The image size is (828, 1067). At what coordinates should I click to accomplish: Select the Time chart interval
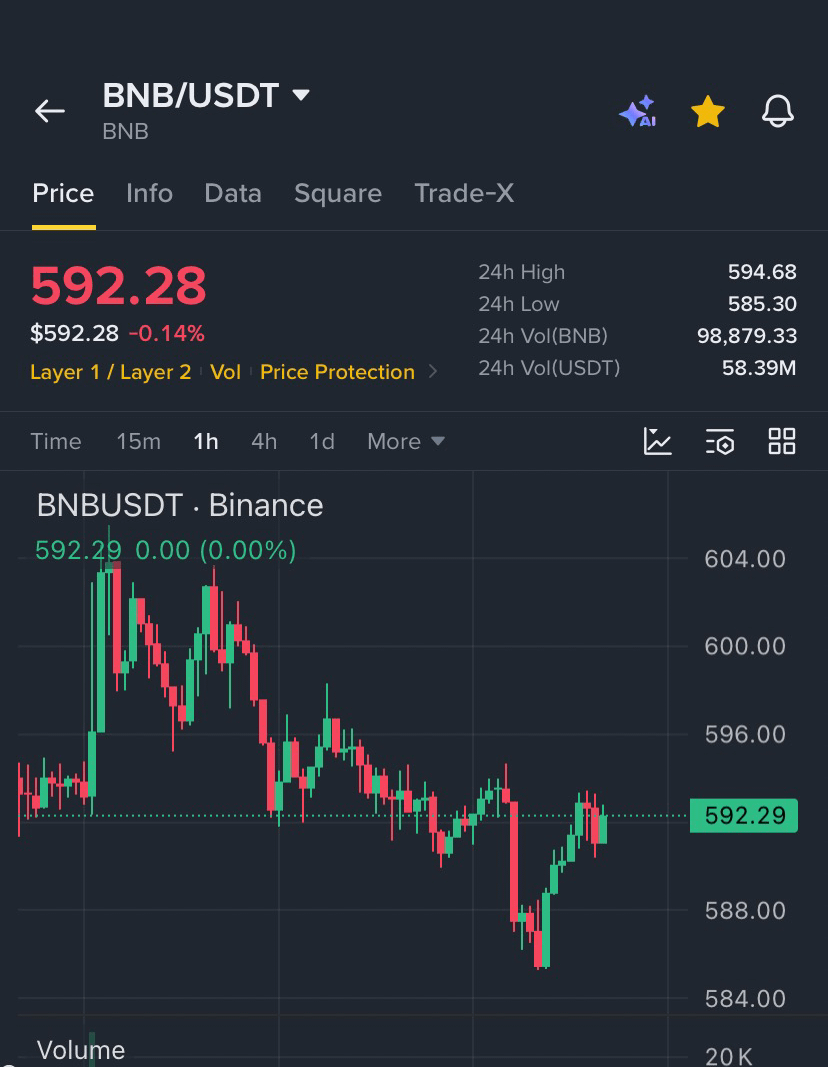pos(56,442)
